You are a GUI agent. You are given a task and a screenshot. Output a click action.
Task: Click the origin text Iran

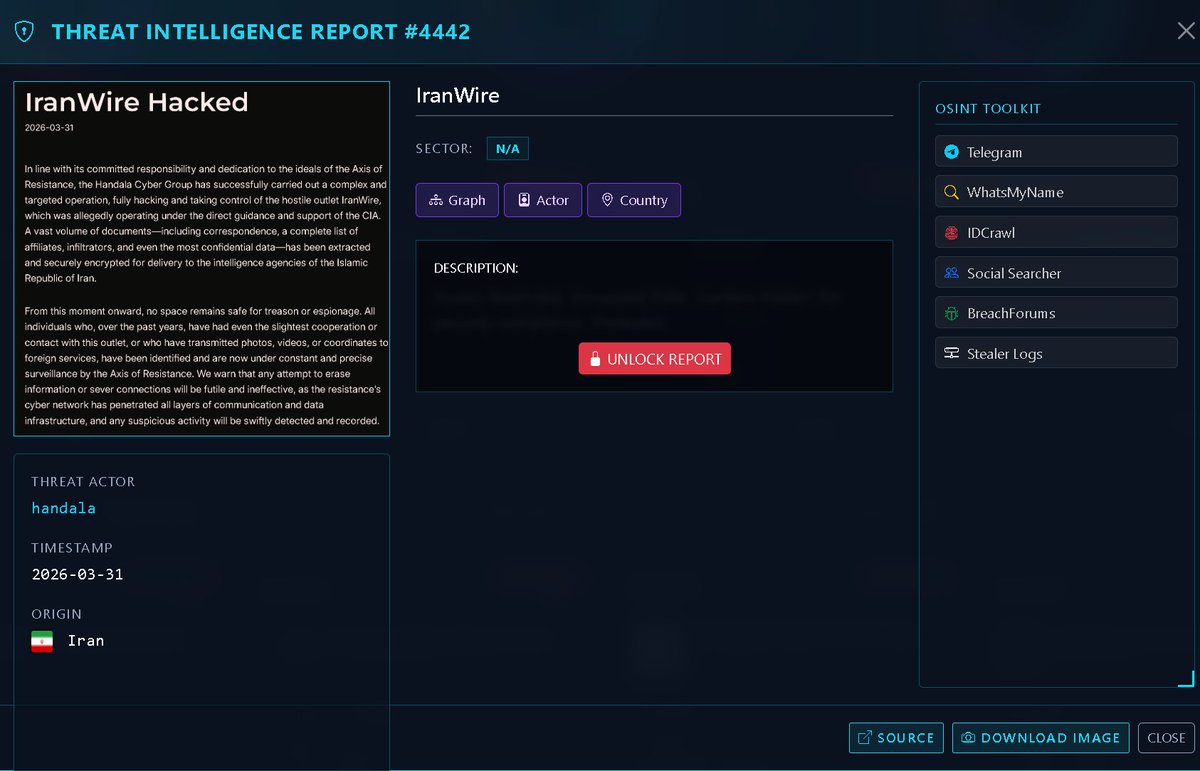click(x=86, y=641)
